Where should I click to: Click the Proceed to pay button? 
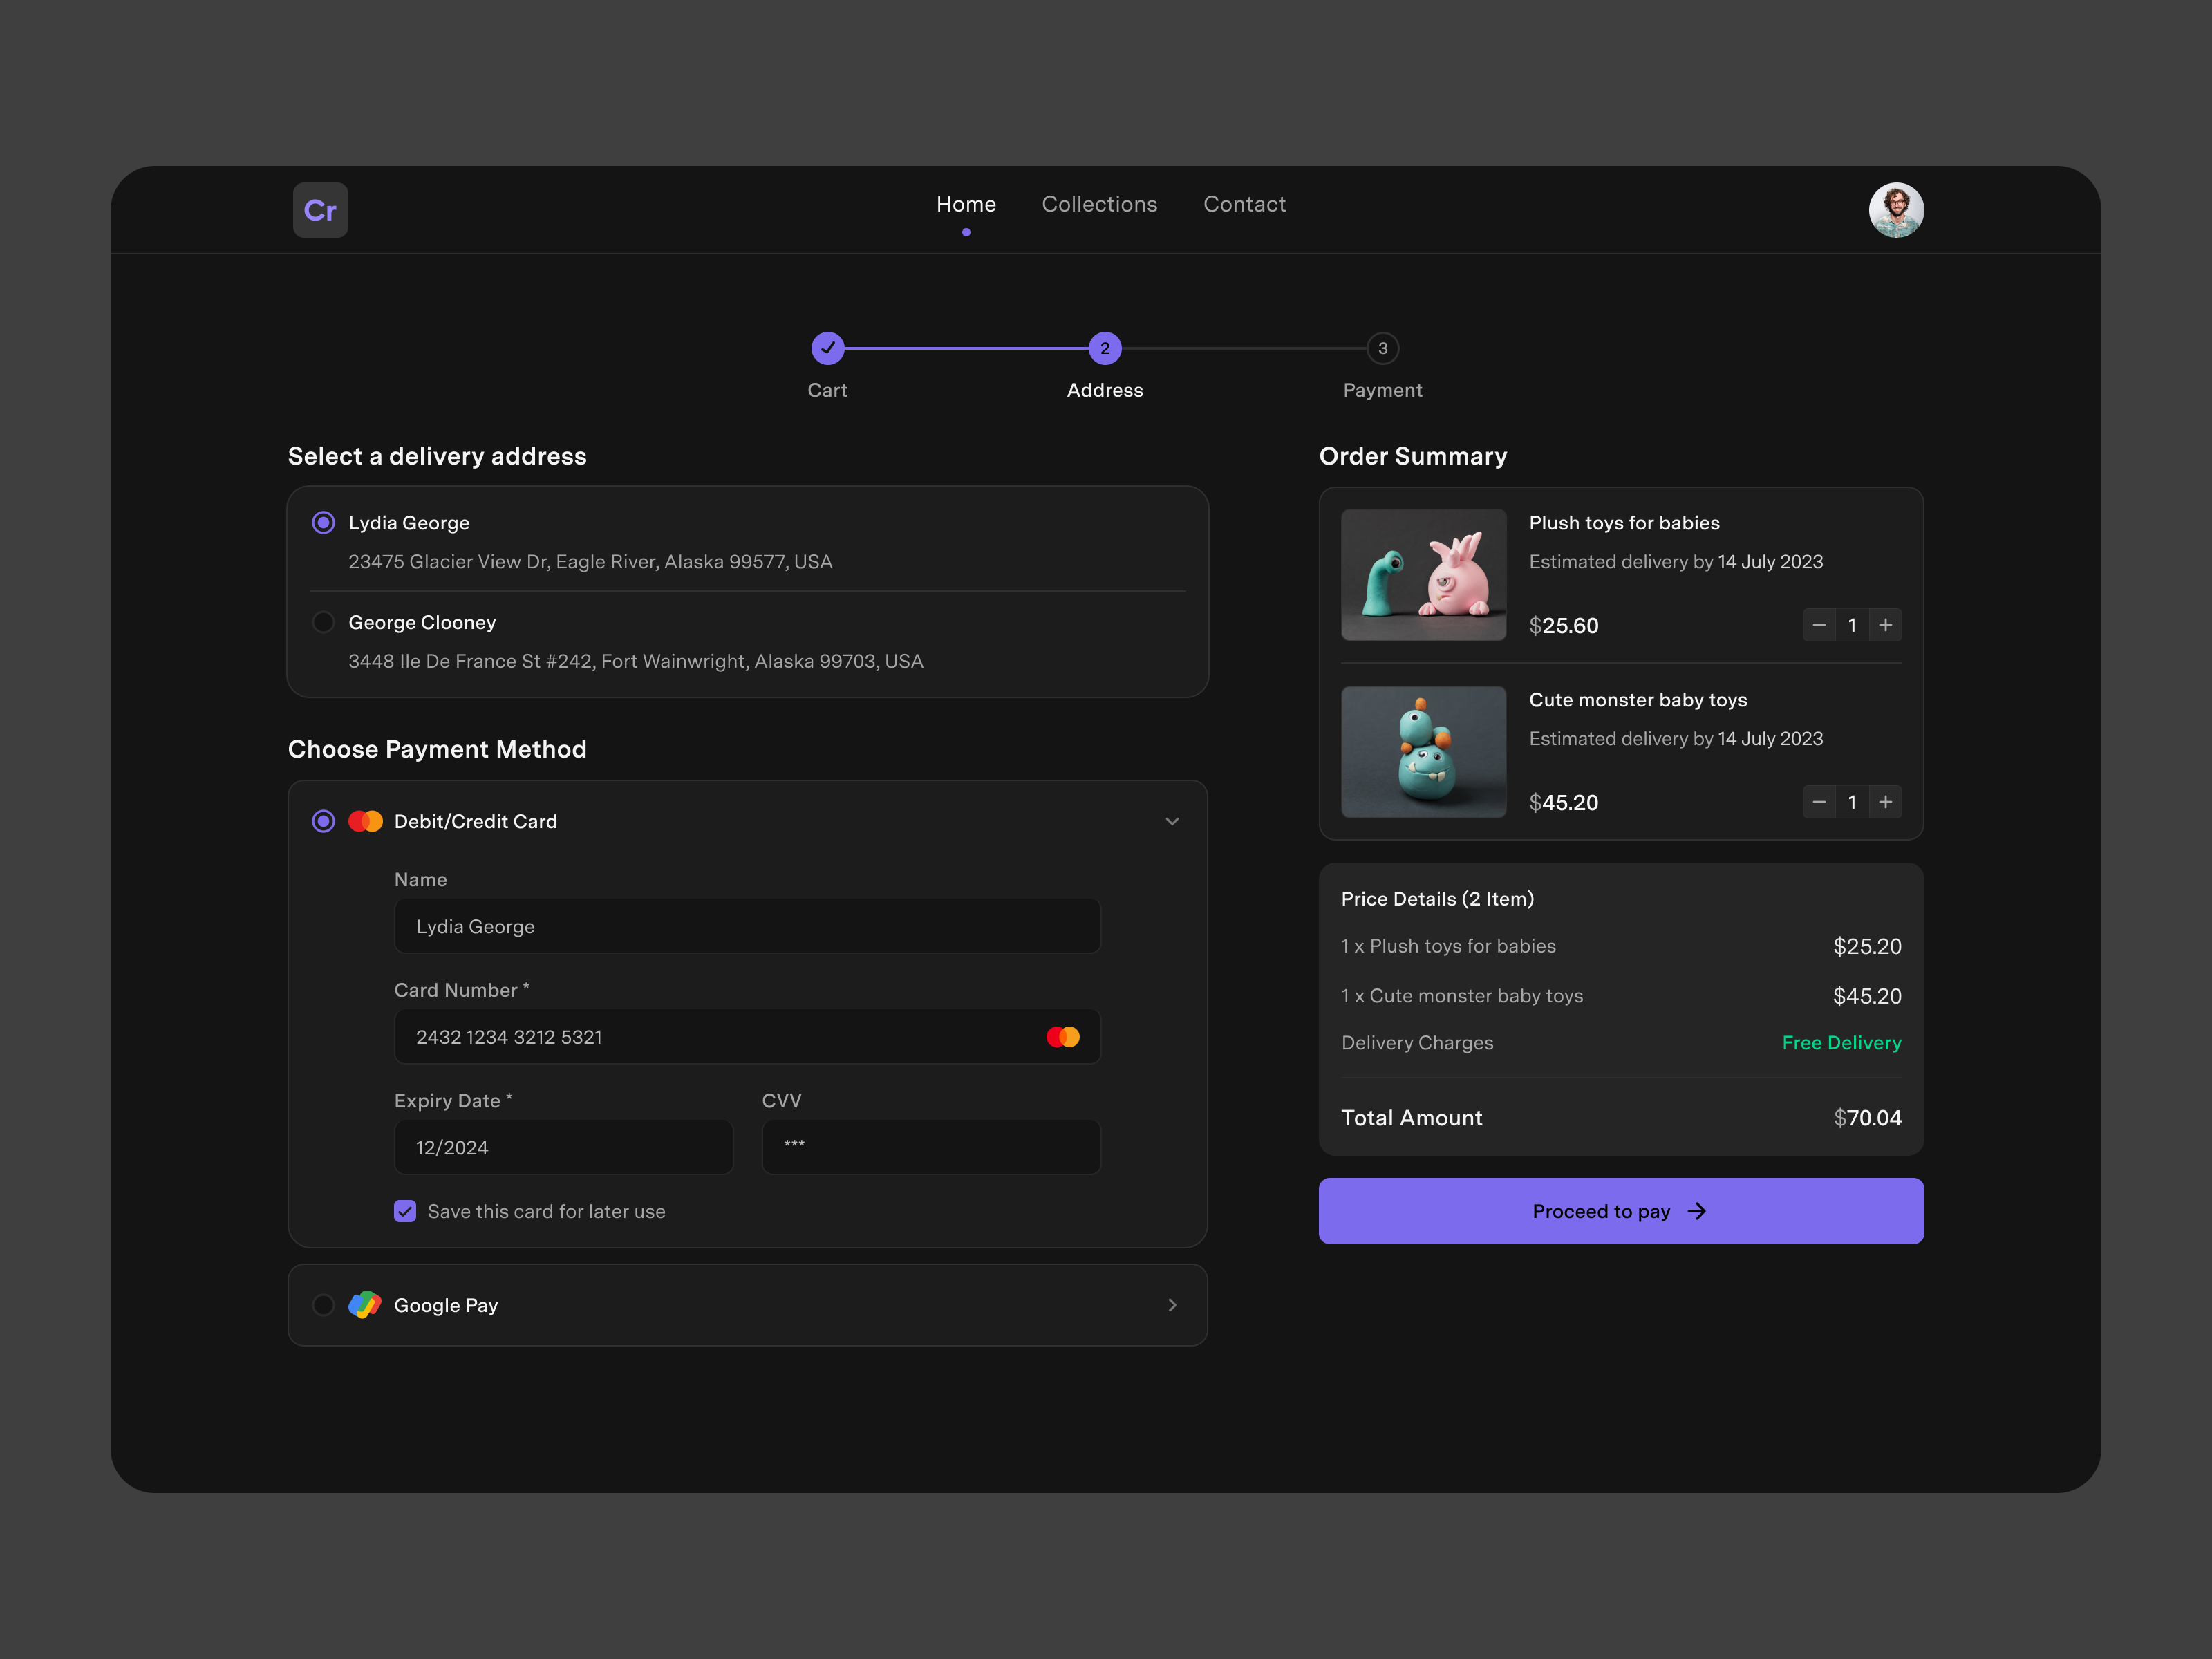[1620, 1211]
